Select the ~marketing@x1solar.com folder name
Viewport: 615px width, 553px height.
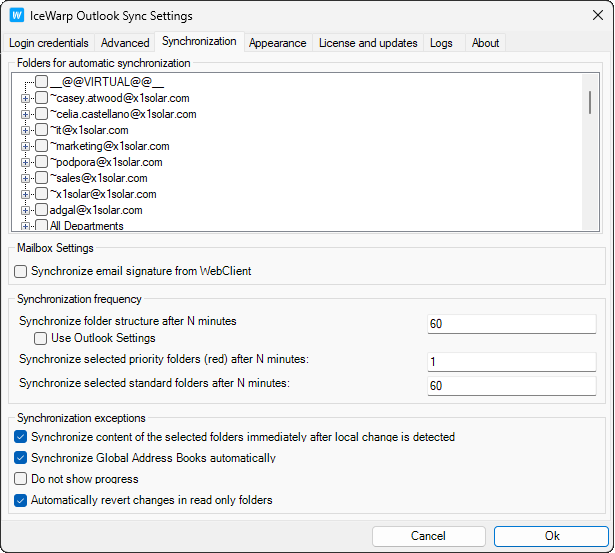point(109,146)
